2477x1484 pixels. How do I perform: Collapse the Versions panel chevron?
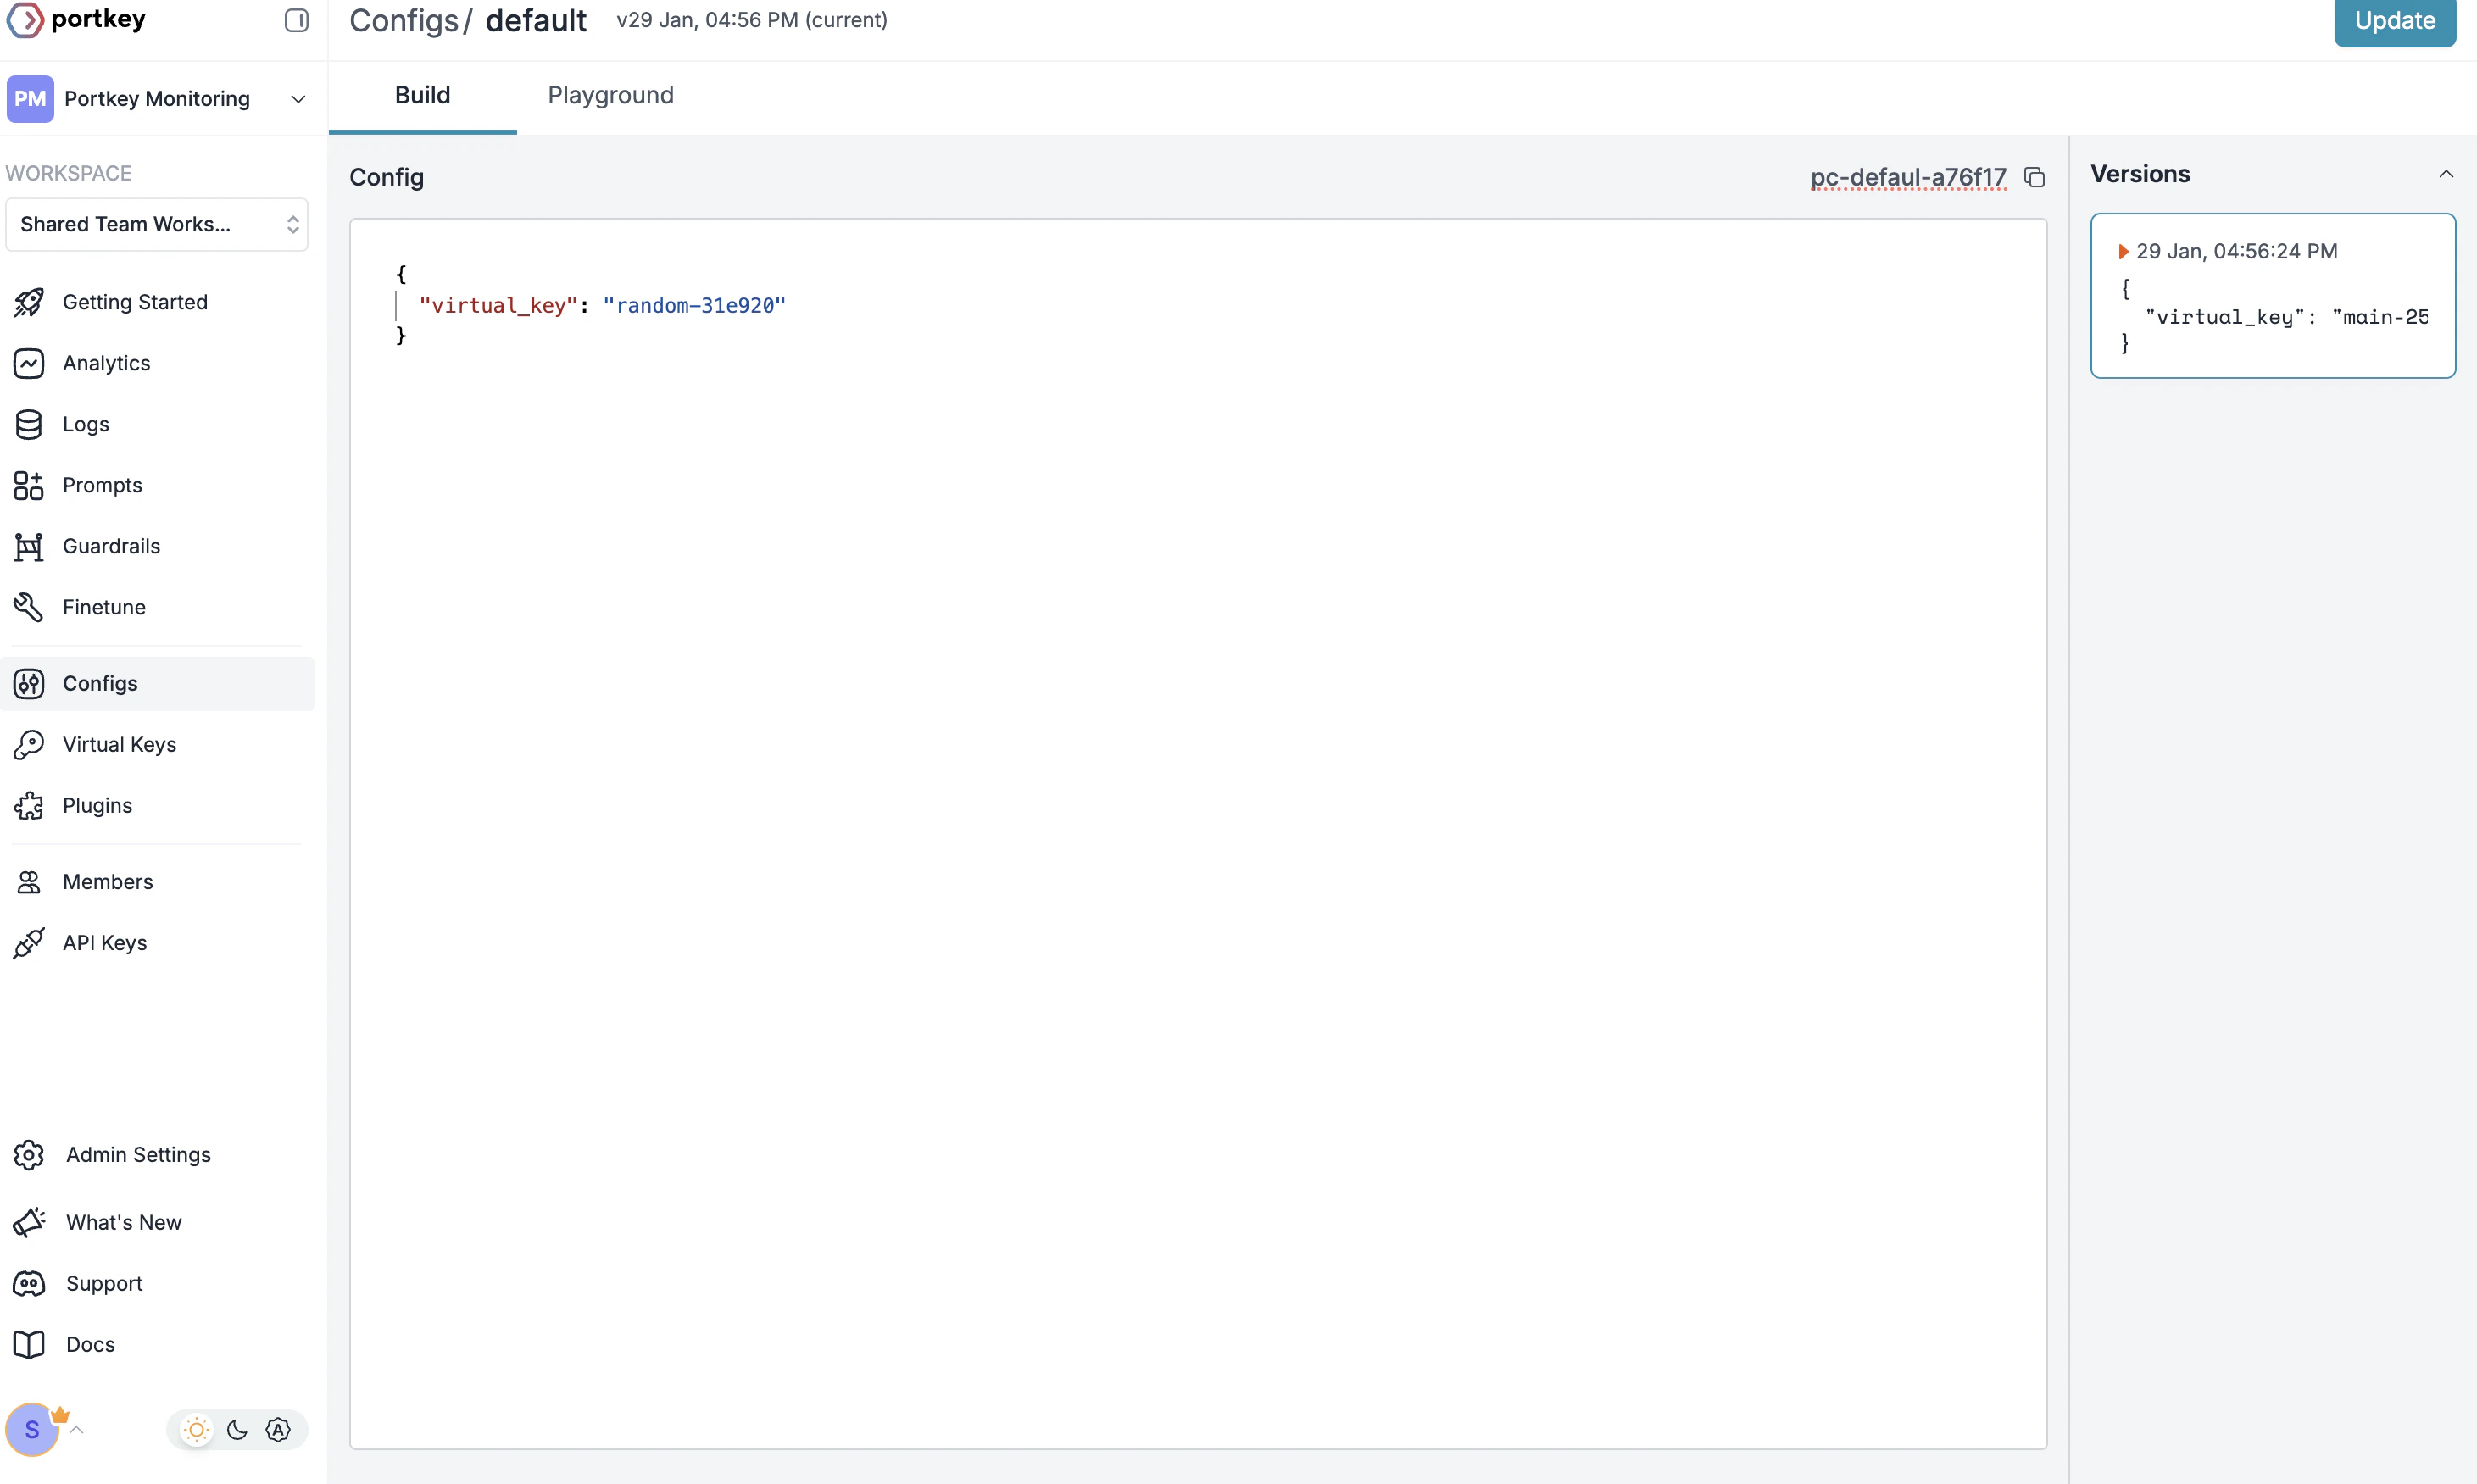(2446, 174)
